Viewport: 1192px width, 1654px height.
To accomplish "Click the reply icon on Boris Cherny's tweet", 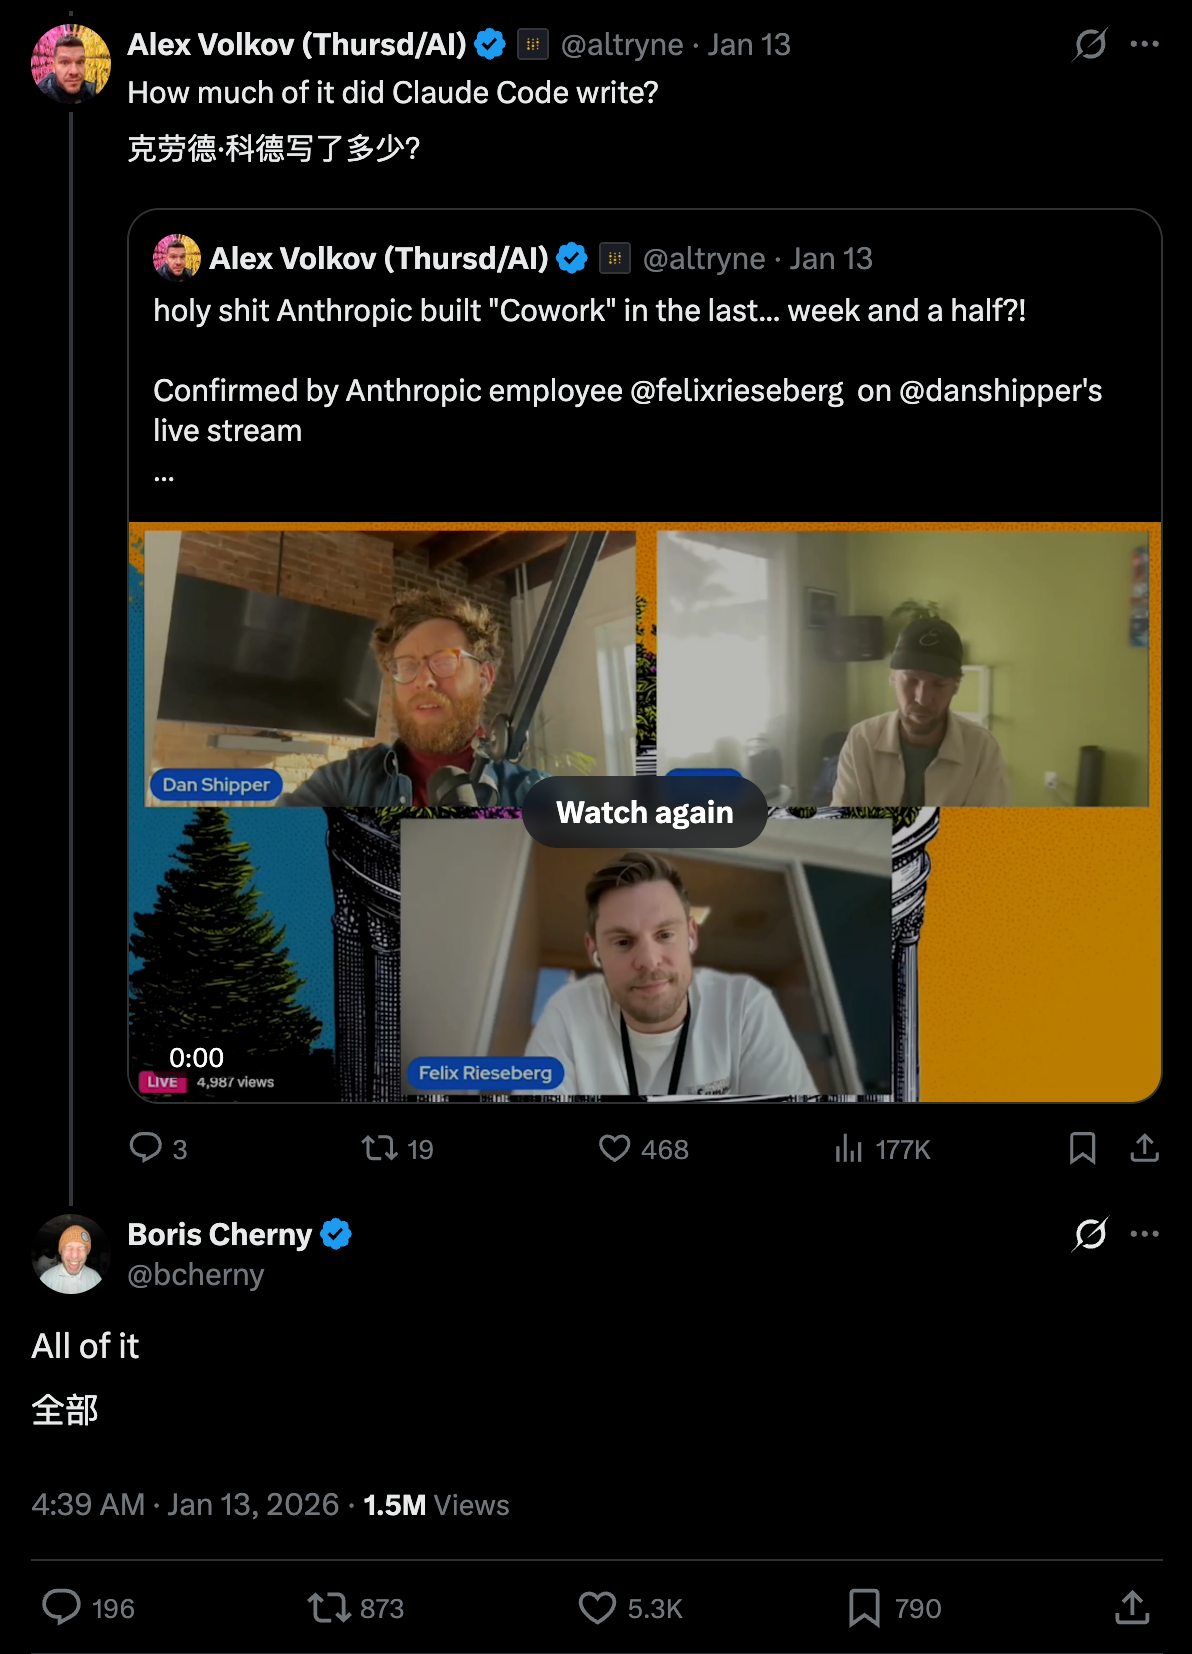I will pos(62,1607).
